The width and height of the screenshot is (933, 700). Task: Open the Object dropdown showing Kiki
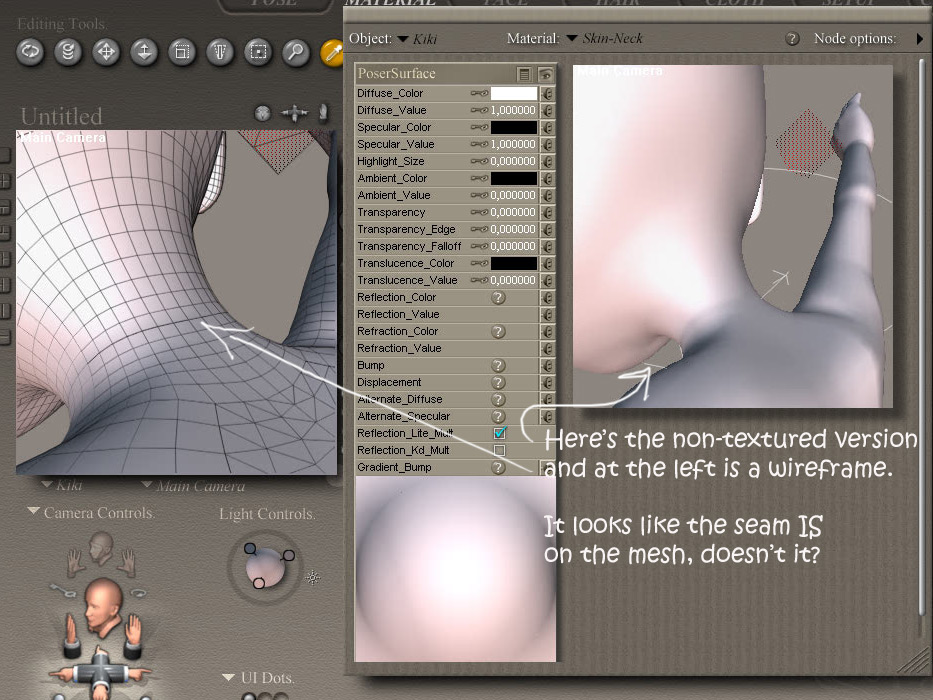(x=403, y=39)
